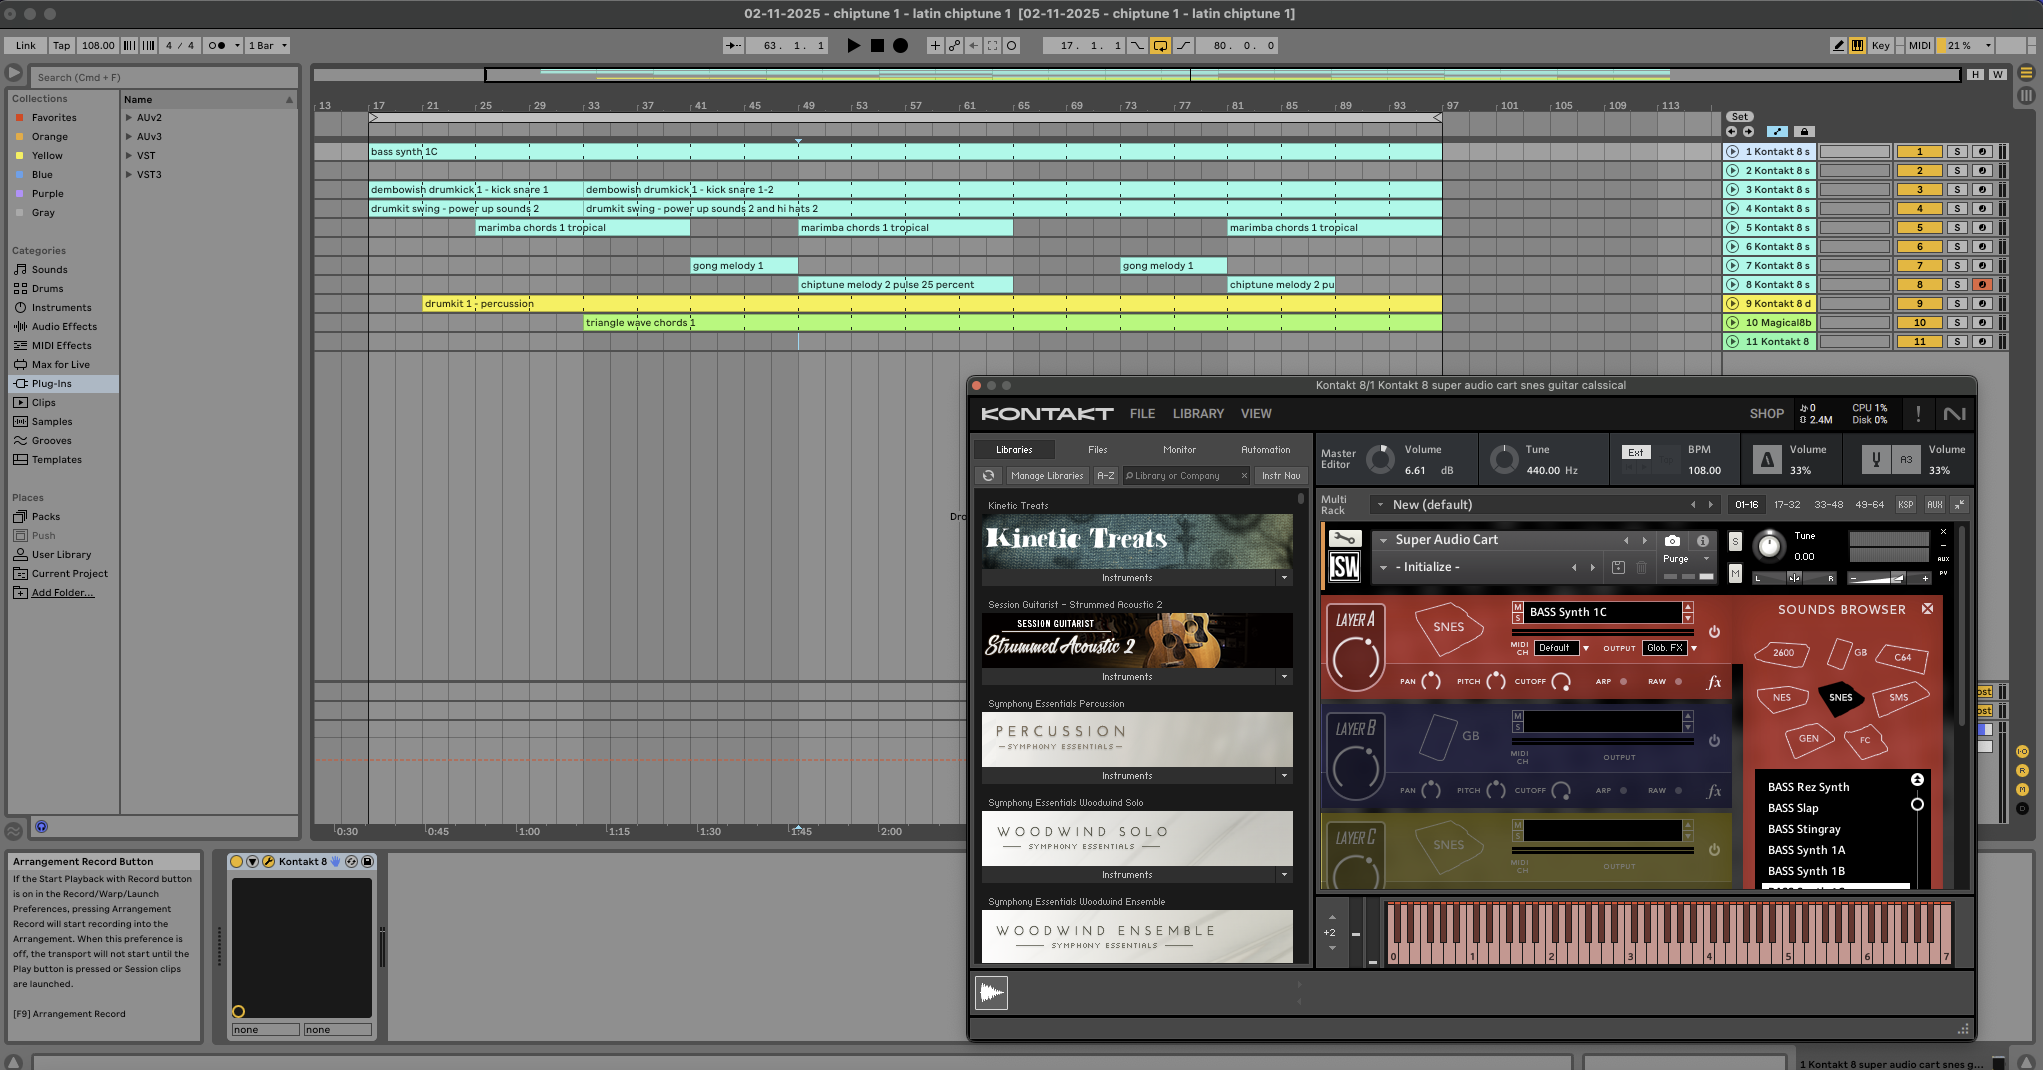Refresh Kontakt library list icon
This screenshot has width=2043, height=1070.
[x=988, y=476]
